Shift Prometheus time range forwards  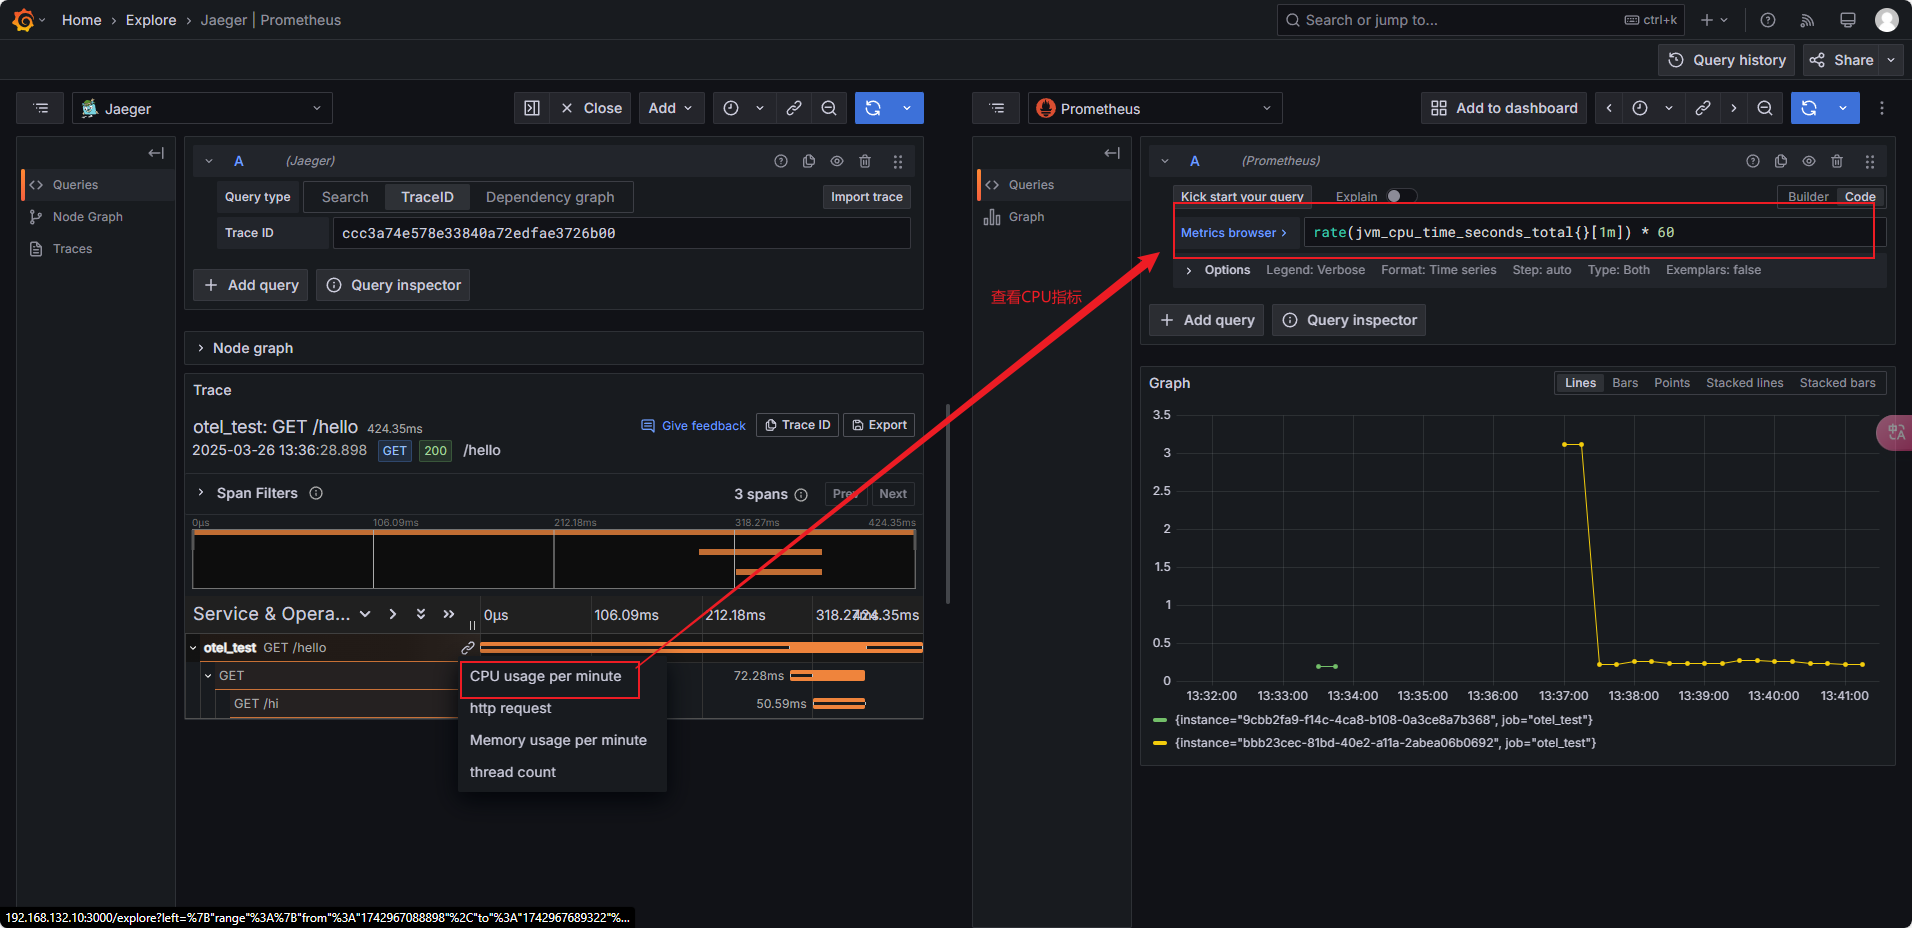[x=1734, y=108]
